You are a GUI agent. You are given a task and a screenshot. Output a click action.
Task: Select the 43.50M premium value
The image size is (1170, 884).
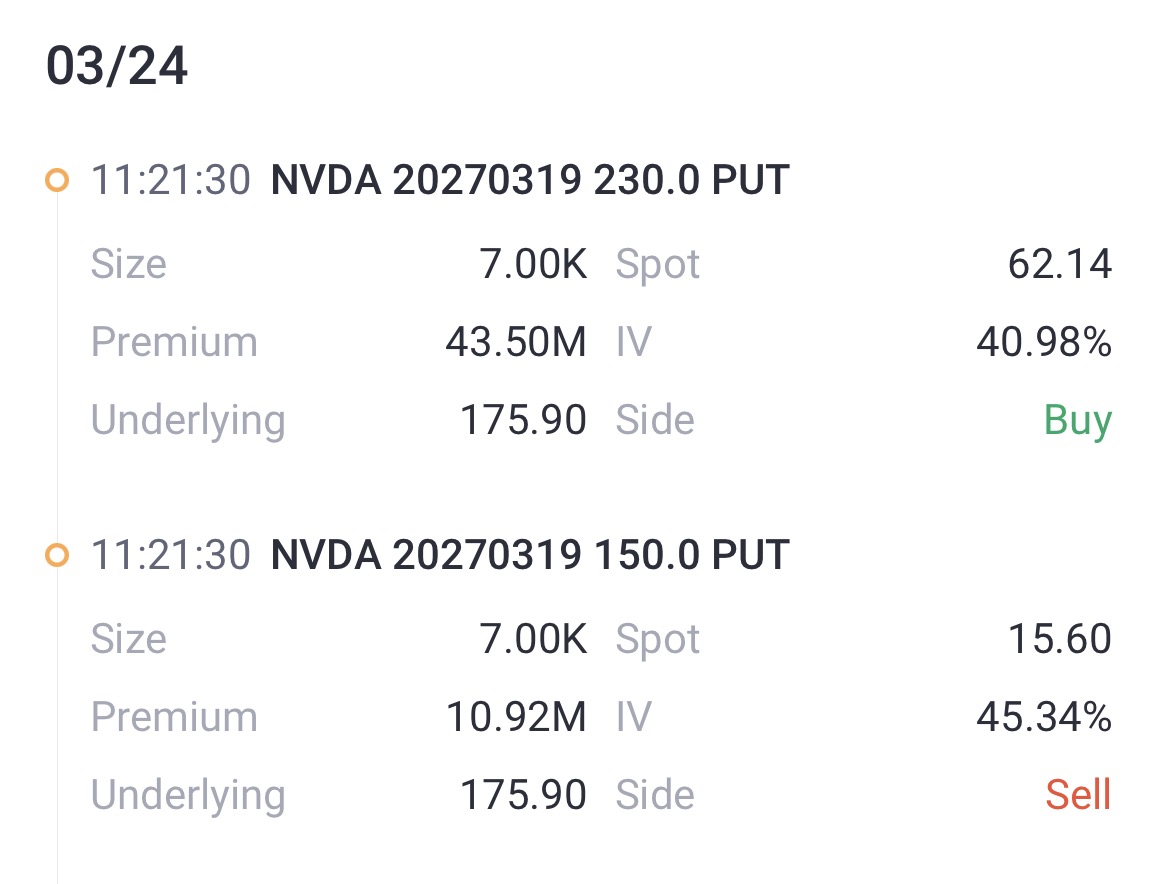(x=516, y=343)
